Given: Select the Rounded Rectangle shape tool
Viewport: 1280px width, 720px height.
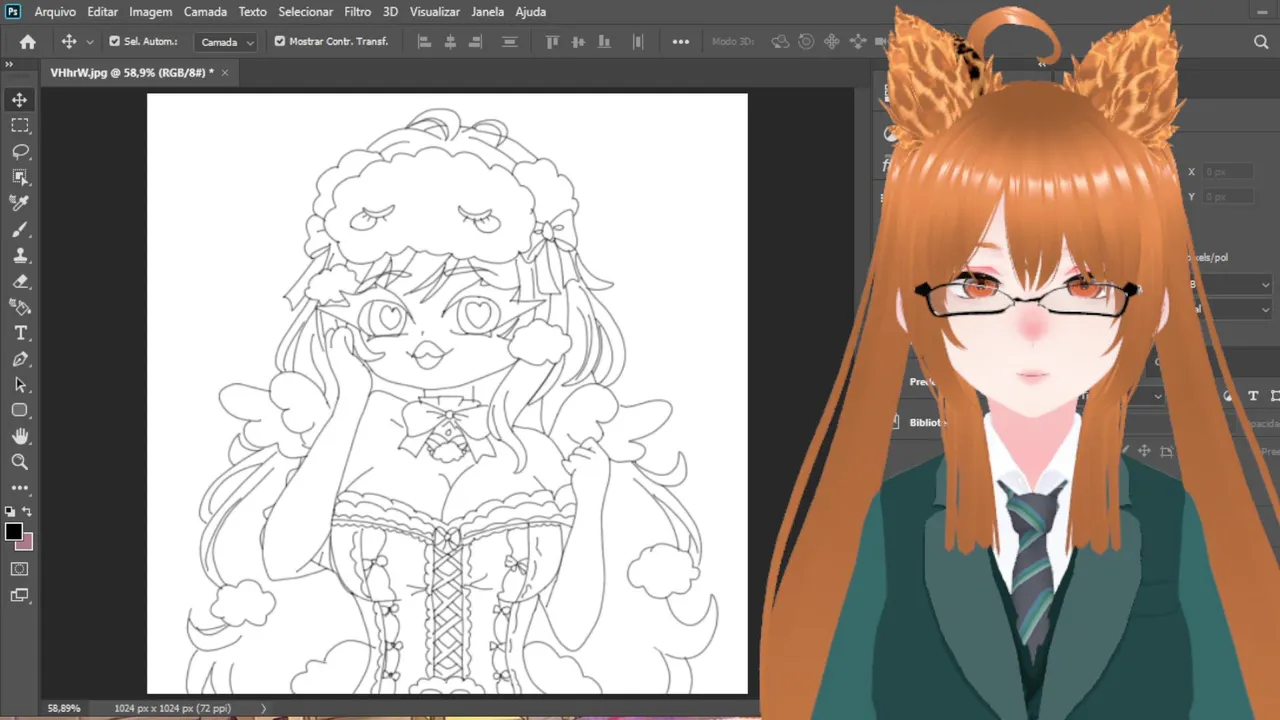Looking at the screenshot, I should (19, 410).
